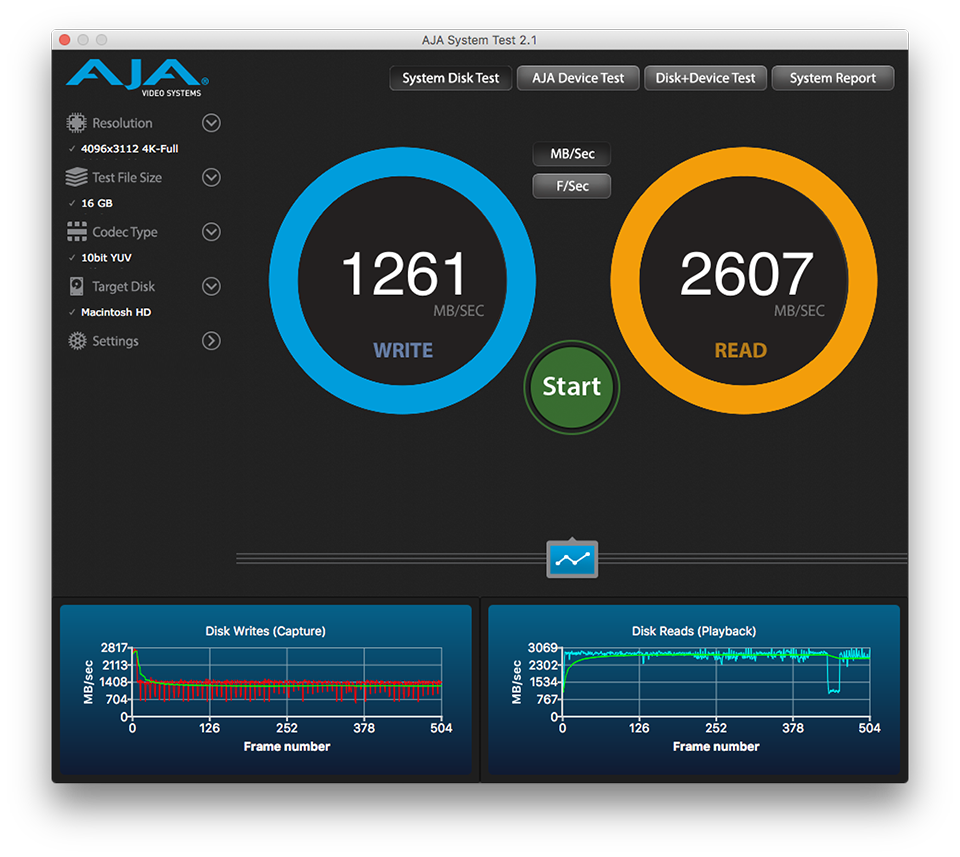Viewport: 960px width, 857px height.
Task: Click the Test File Size stack icon
Action: pos(77,178)
